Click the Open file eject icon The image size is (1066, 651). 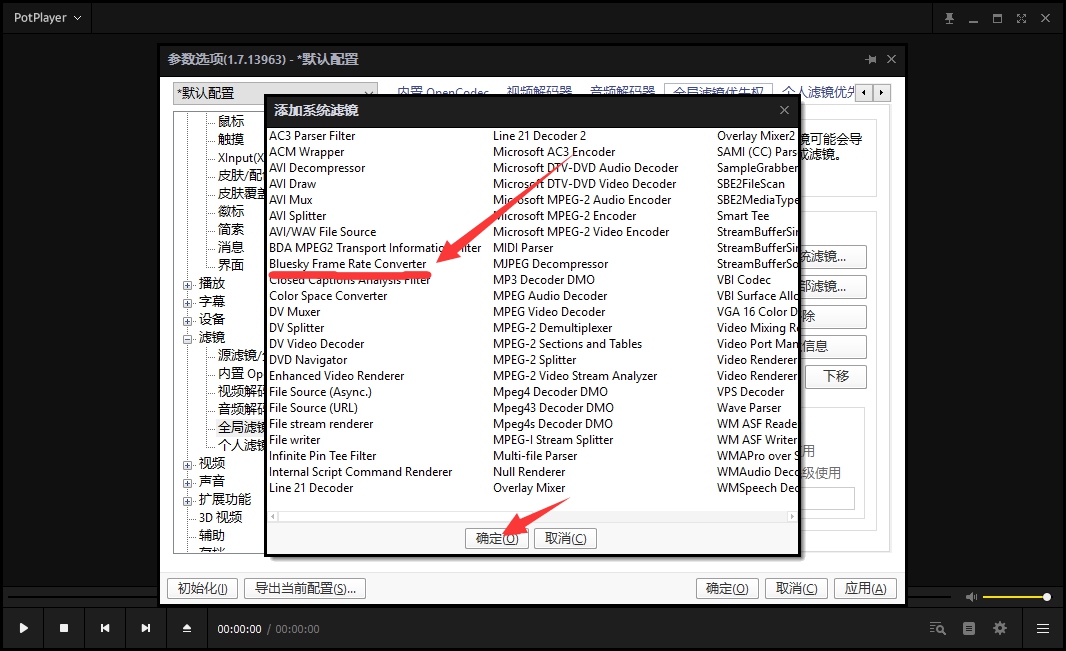point(187,629)
